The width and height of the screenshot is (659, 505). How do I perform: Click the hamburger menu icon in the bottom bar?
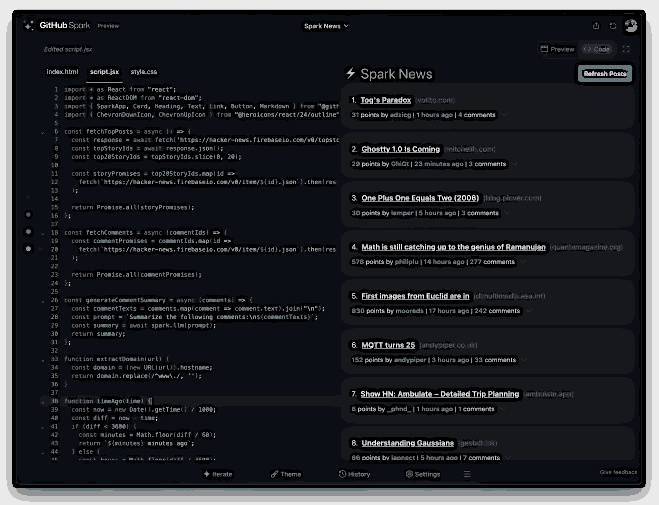pos(466,474)
